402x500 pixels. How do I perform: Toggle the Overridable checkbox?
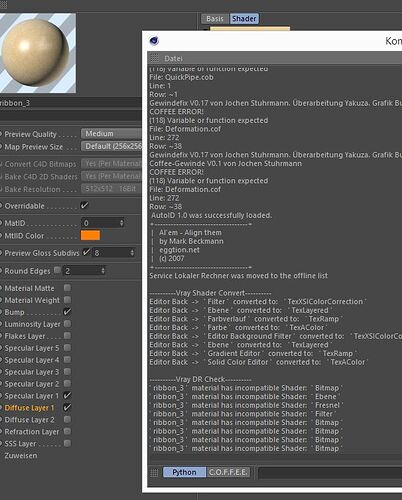[85, 205]
